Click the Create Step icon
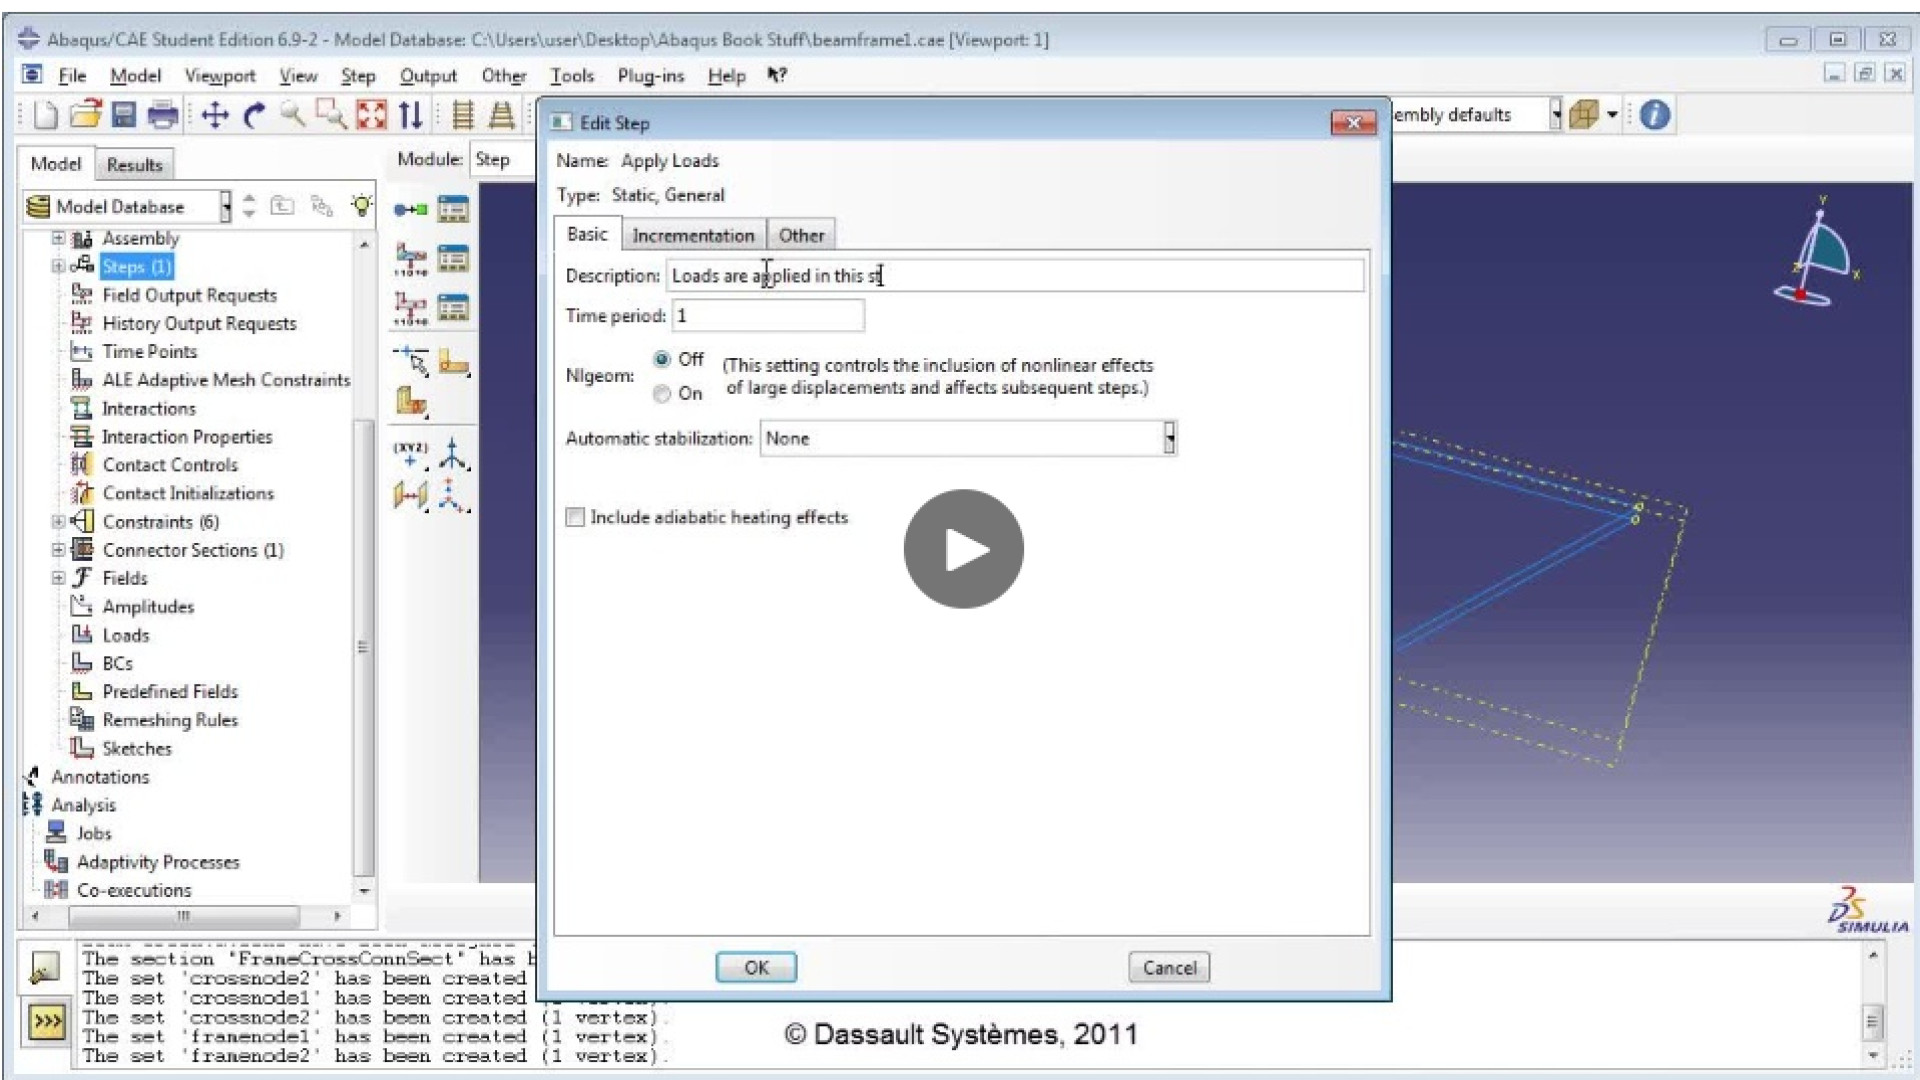Image resolution: width=1920 pixels, height=1080 pixels. (x=410, y=209)
